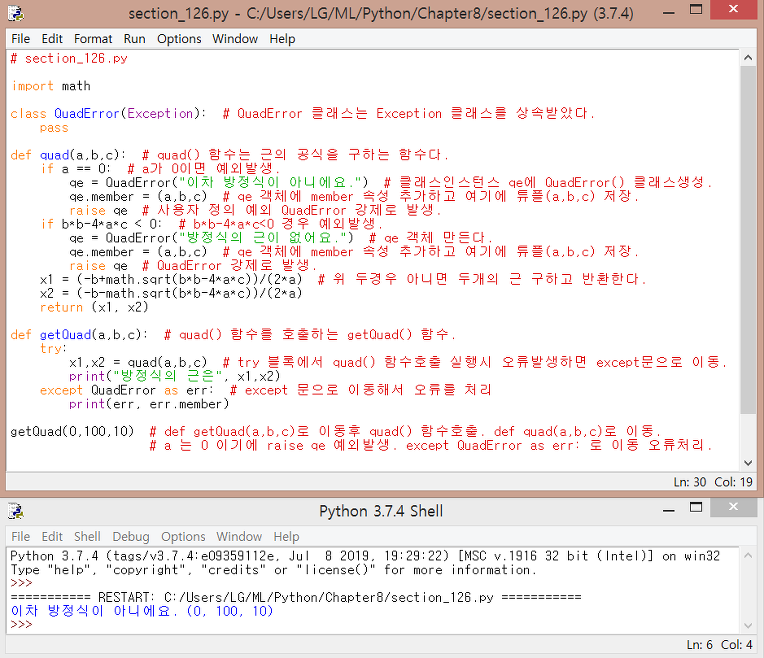Open the Format menu in editor
The height and width of the screenshot is (658, 764).
93,39
